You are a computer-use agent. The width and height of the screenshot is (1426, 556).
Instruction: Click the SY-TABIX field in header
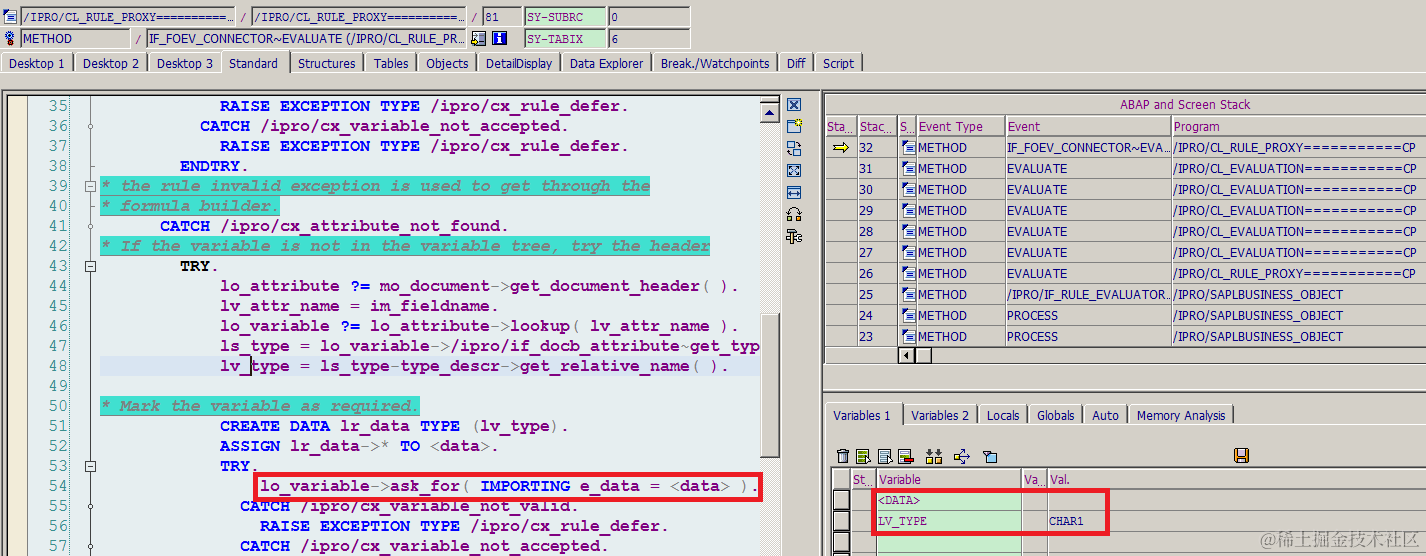pos(565,38)
